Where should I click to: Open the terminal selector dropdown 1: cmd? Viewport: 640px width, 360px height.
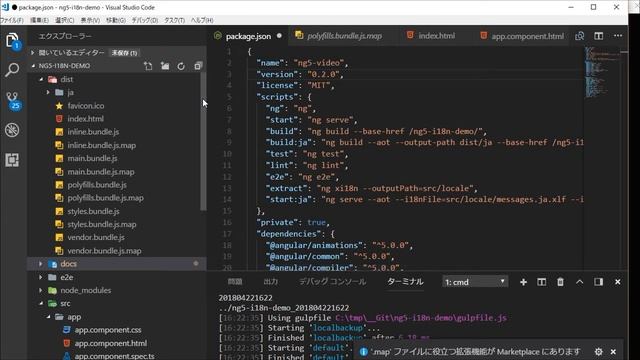(x=475, y=282)
